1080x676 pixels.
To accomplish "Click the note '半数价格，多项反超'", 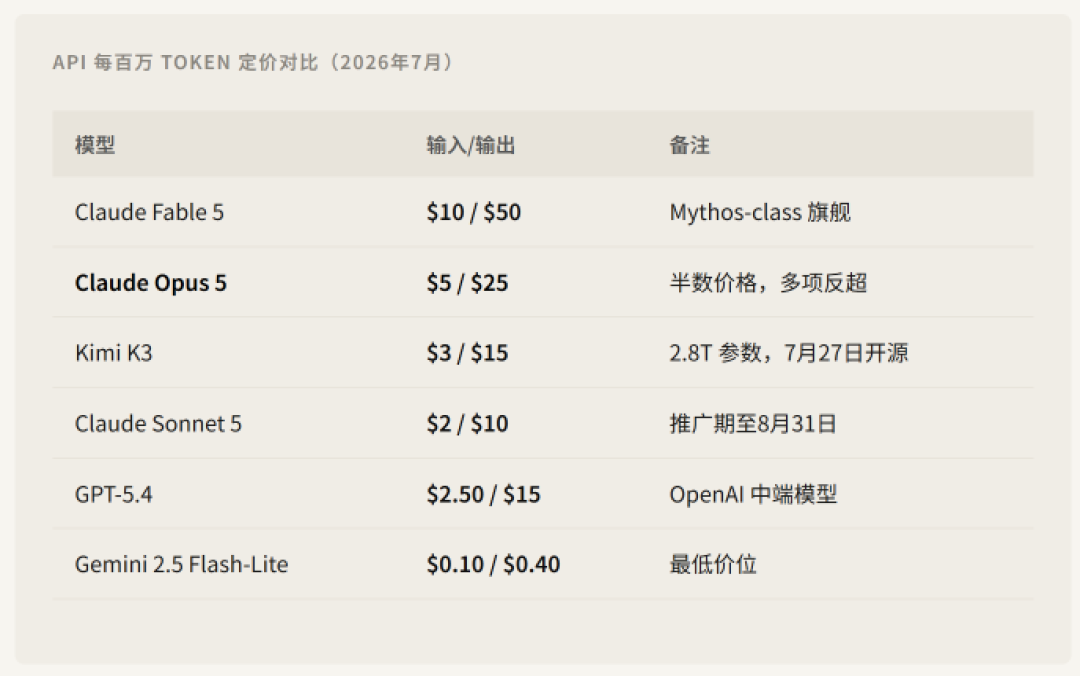I will coord(768,283).
